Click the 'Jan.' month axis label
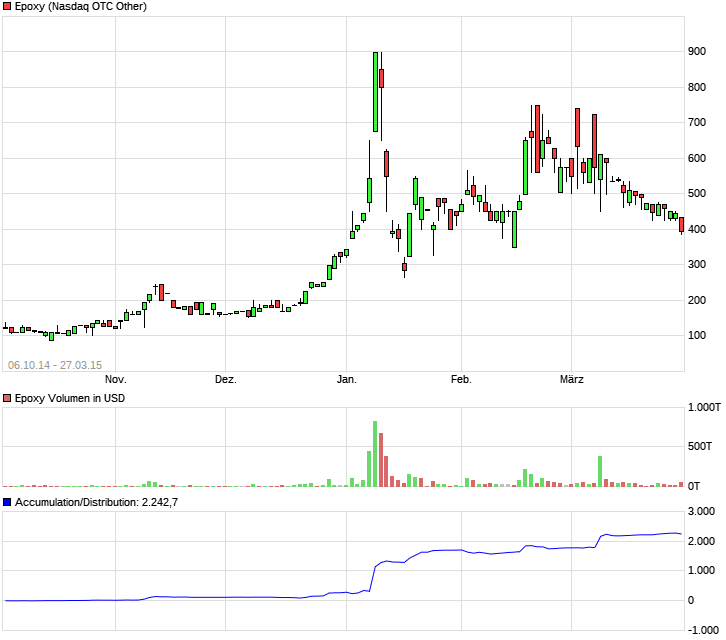The image size is (726, 640). (x=347, y=379)
